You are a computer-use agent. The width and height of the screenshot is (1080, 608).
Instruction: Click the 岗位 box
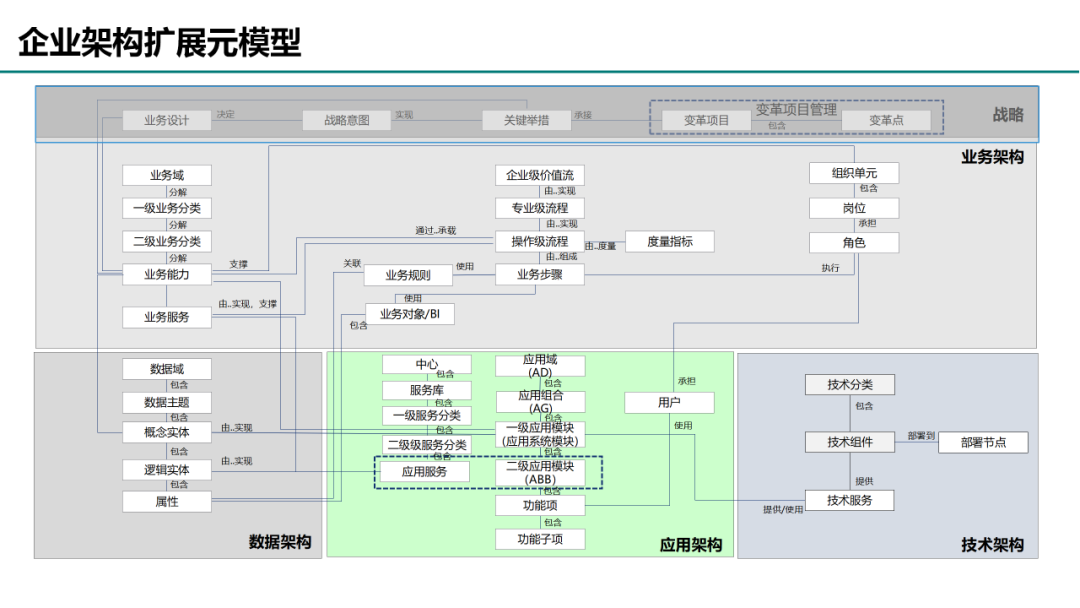[x=854, y=208]
